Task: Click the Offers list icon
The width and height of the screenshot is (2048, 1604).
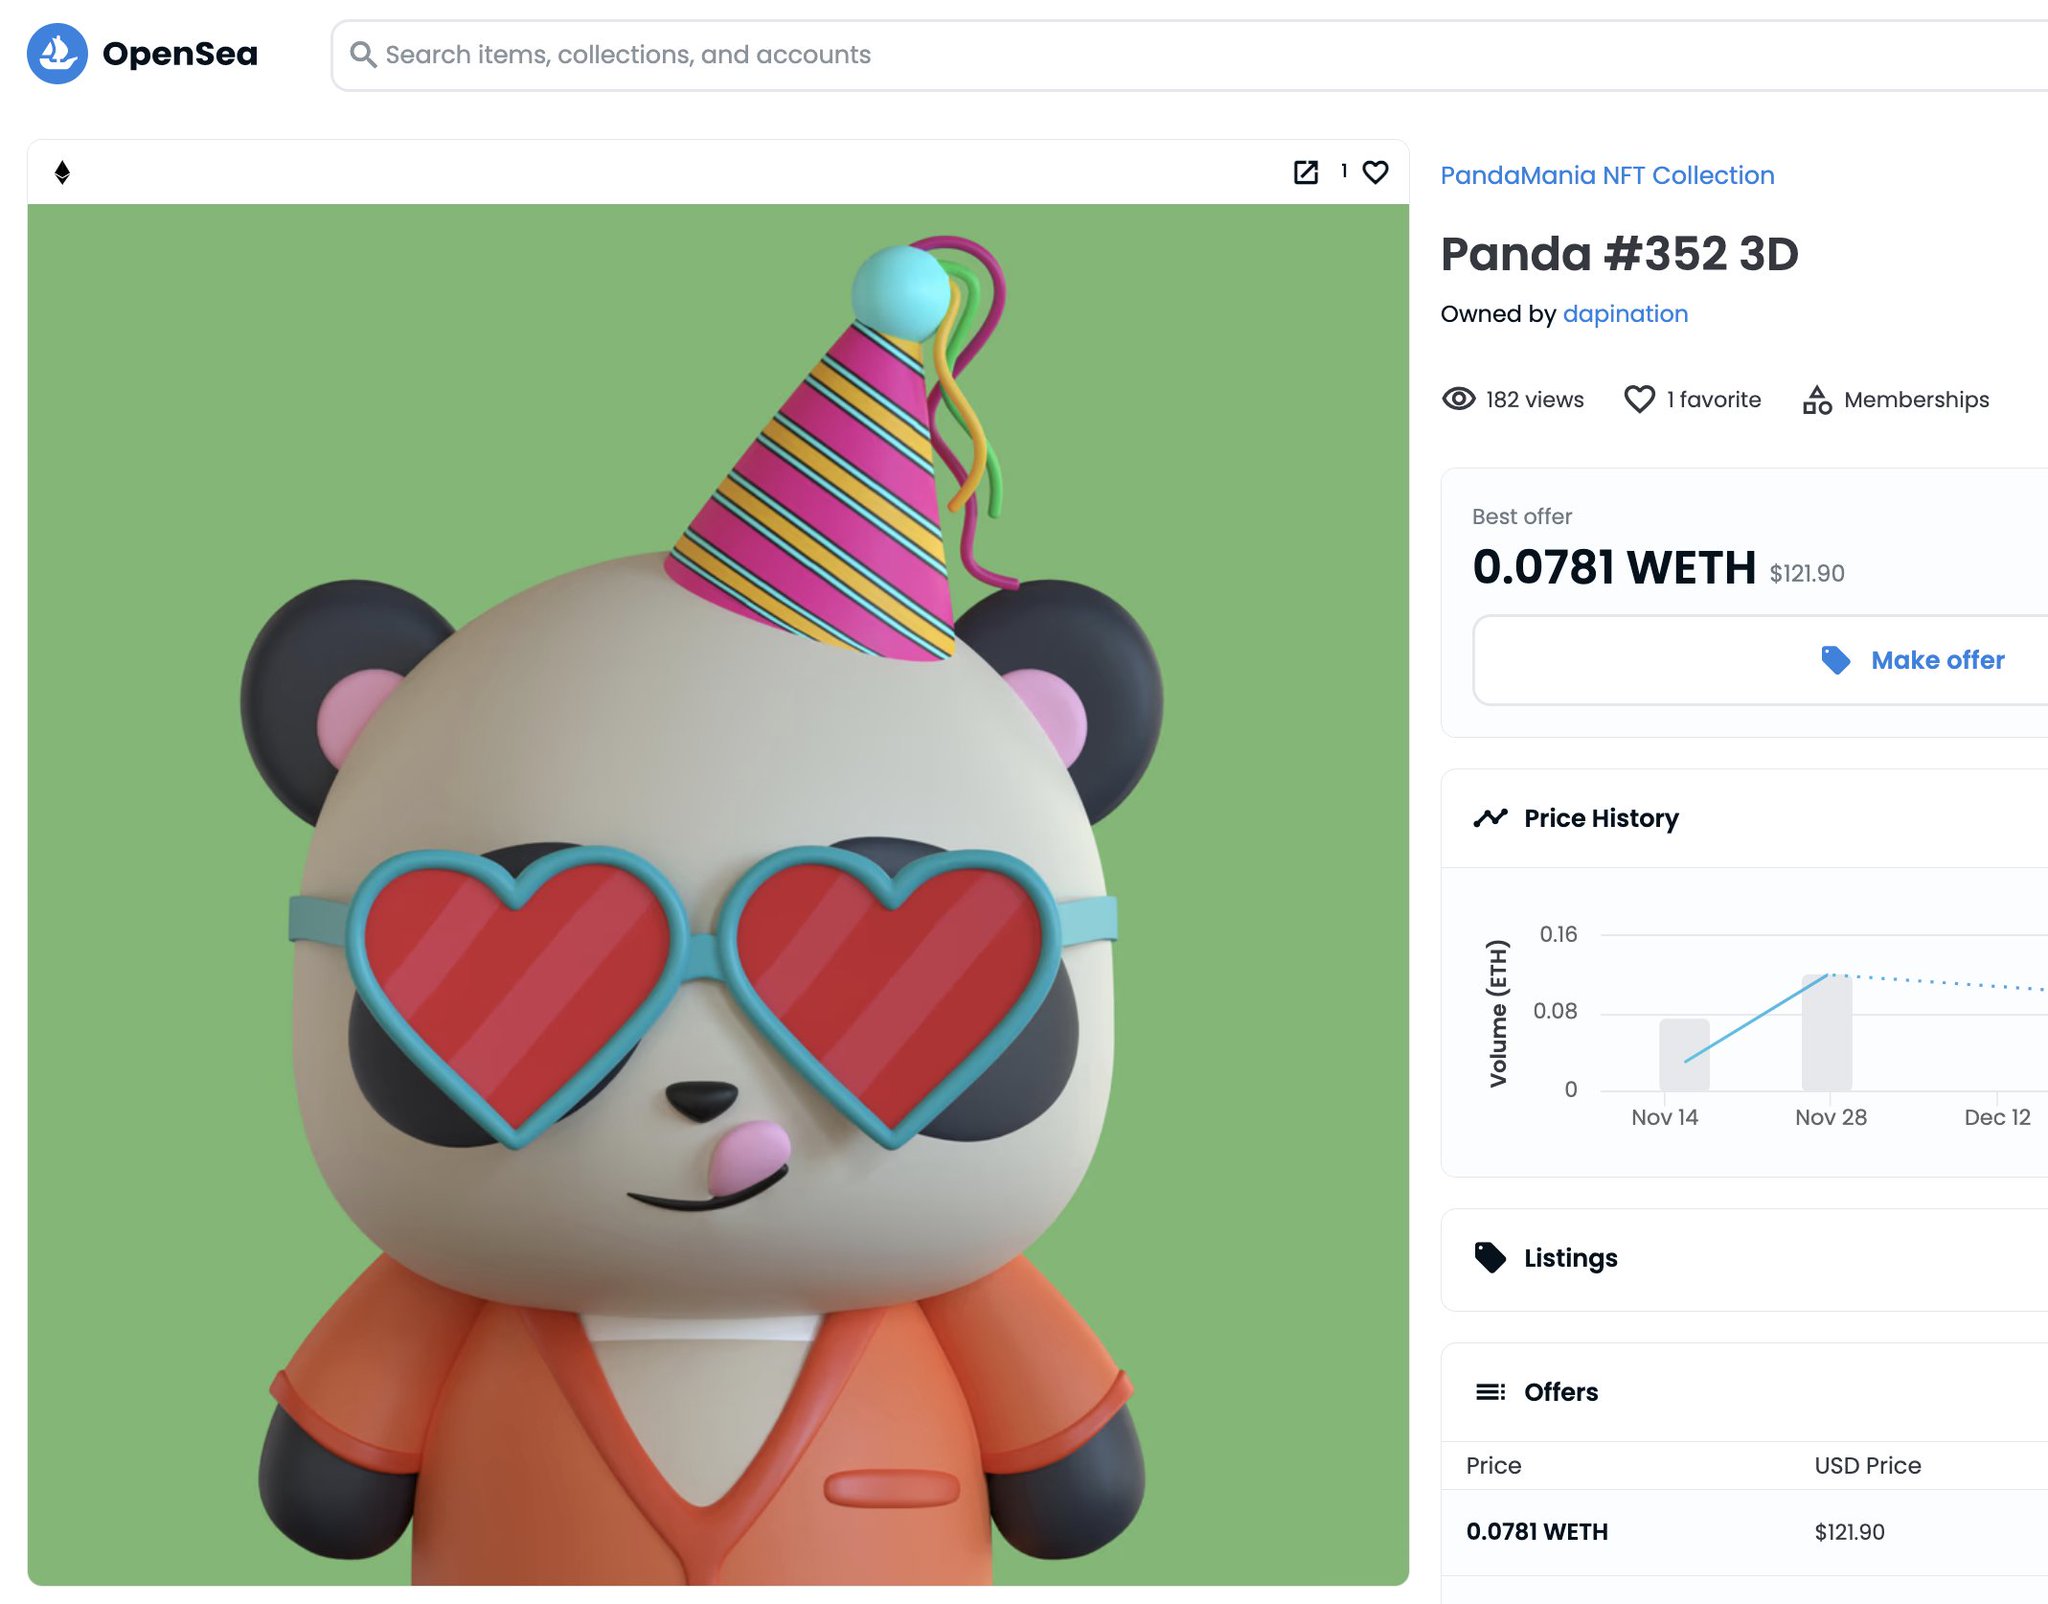Action: coord(1490,1391)
